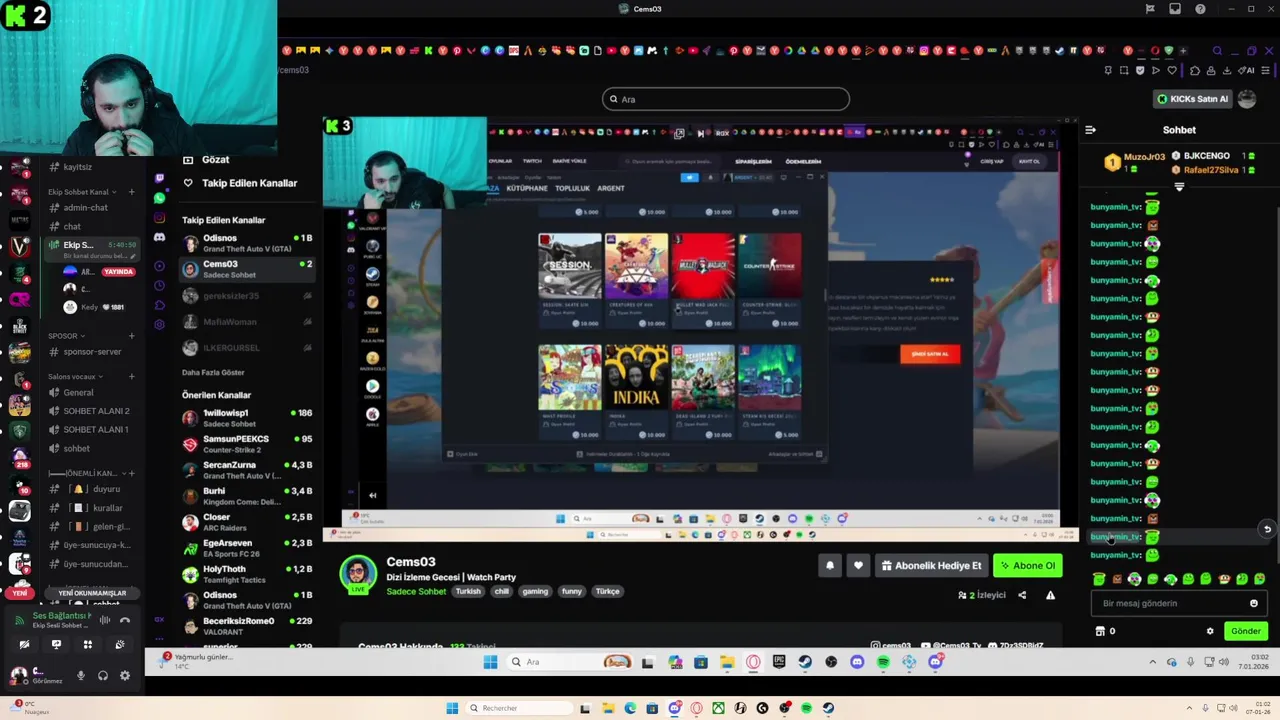Screen dimensions: 1280x720
Task: Open SamsunPEEKCS recommended channel
Action: [x=247, y=444]
